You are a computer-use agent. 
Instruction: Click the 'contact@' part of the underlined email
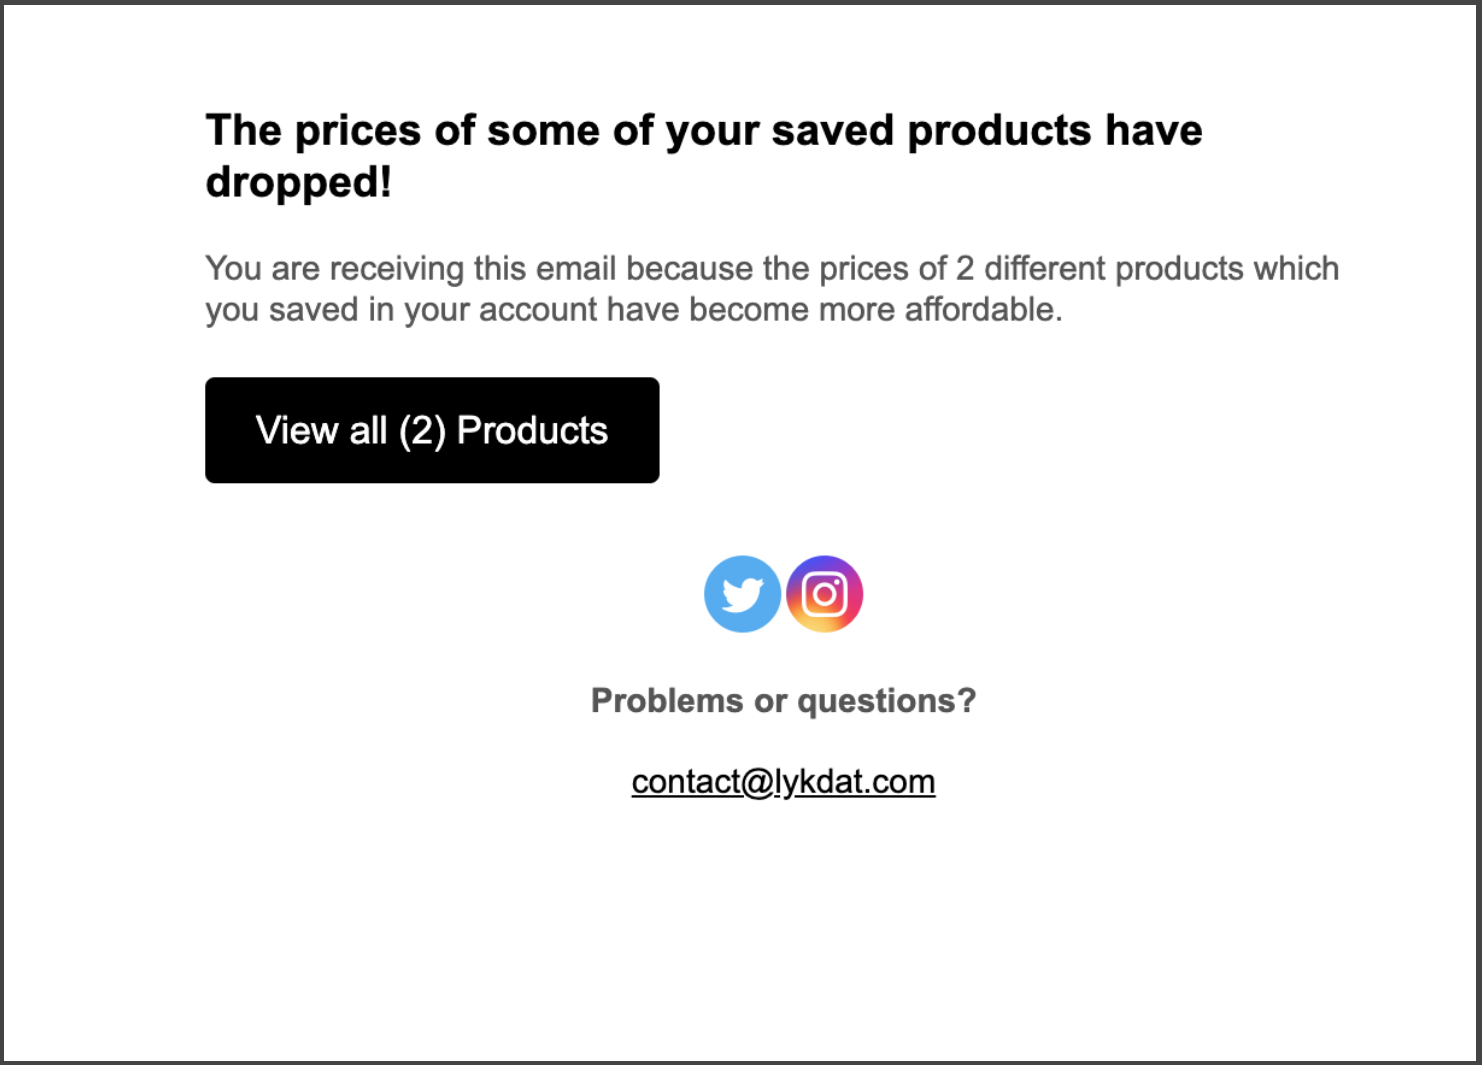click(703, 781)
